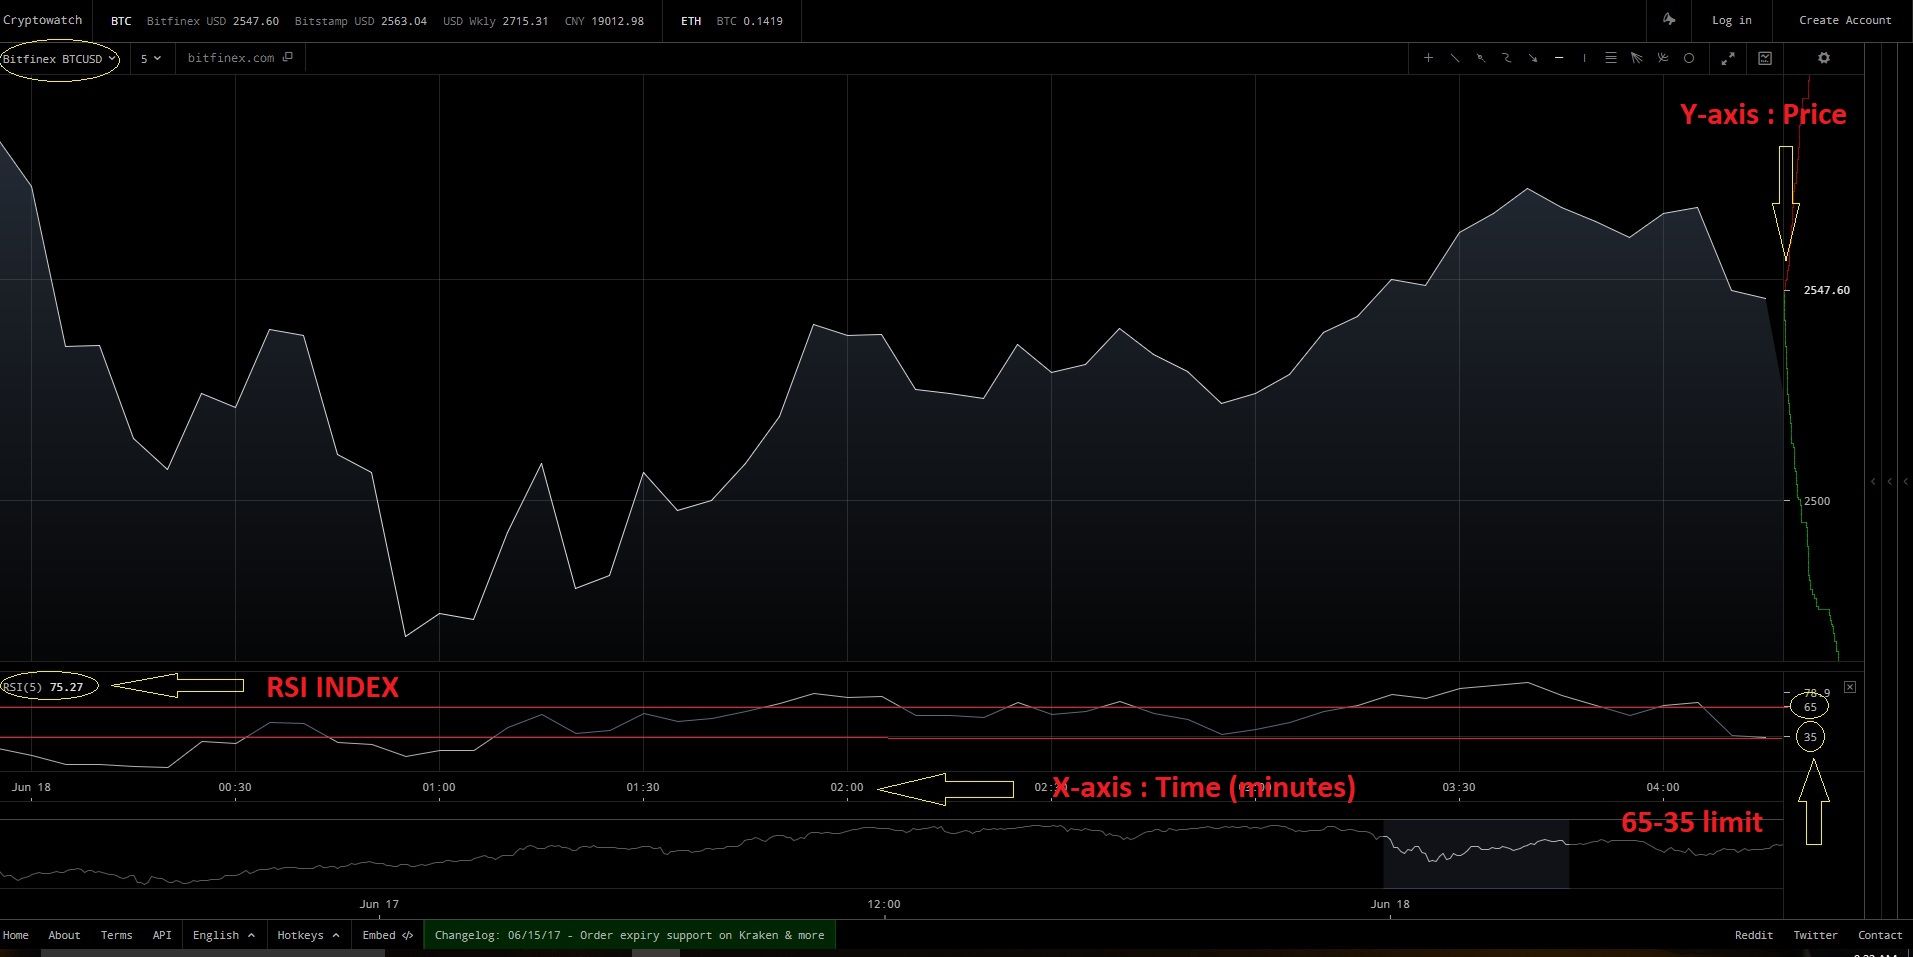This screenshot has width=1913, height=957.
Task: Select Bitfinex USD 2547.60 ticker
Action: click(x=213, y=21)
